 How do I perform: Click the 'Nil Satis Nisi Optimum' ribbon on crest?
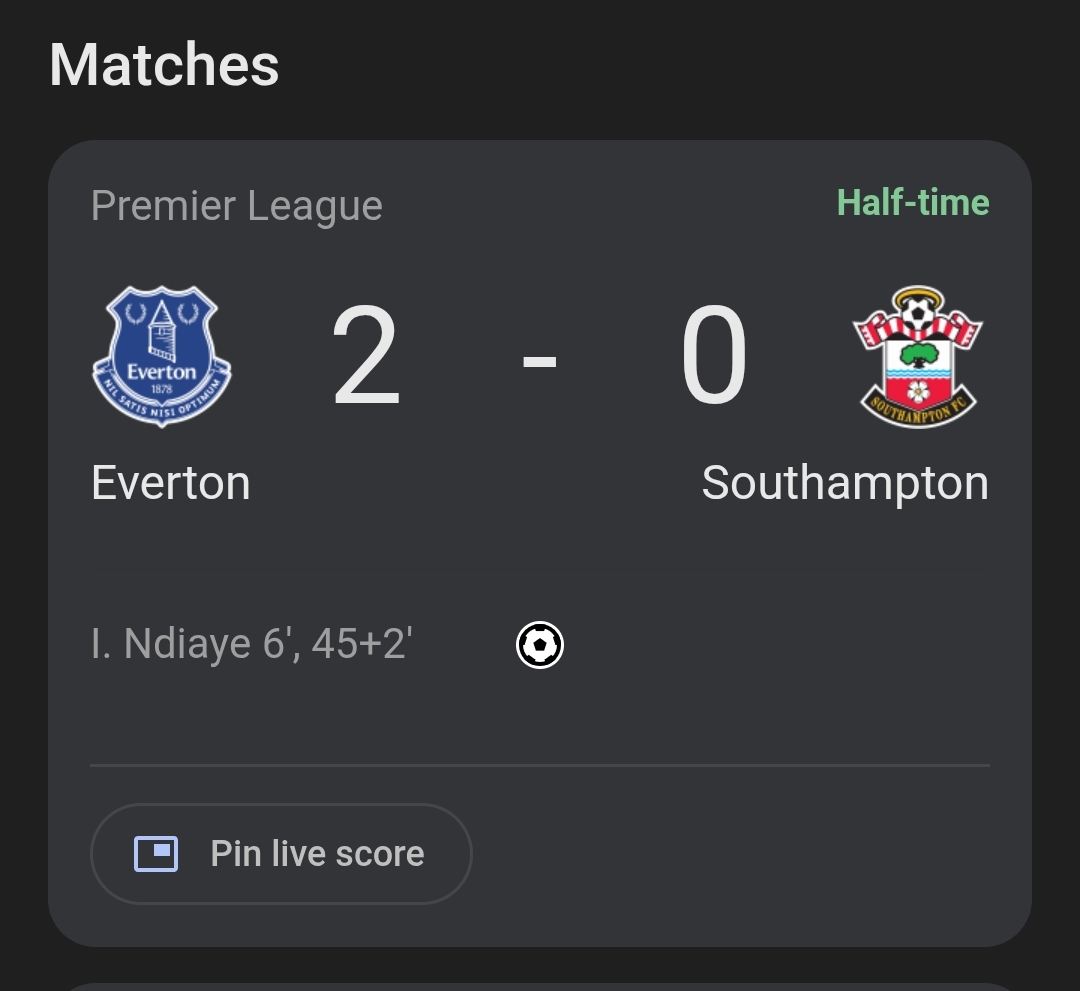click(x=162, y=405)
